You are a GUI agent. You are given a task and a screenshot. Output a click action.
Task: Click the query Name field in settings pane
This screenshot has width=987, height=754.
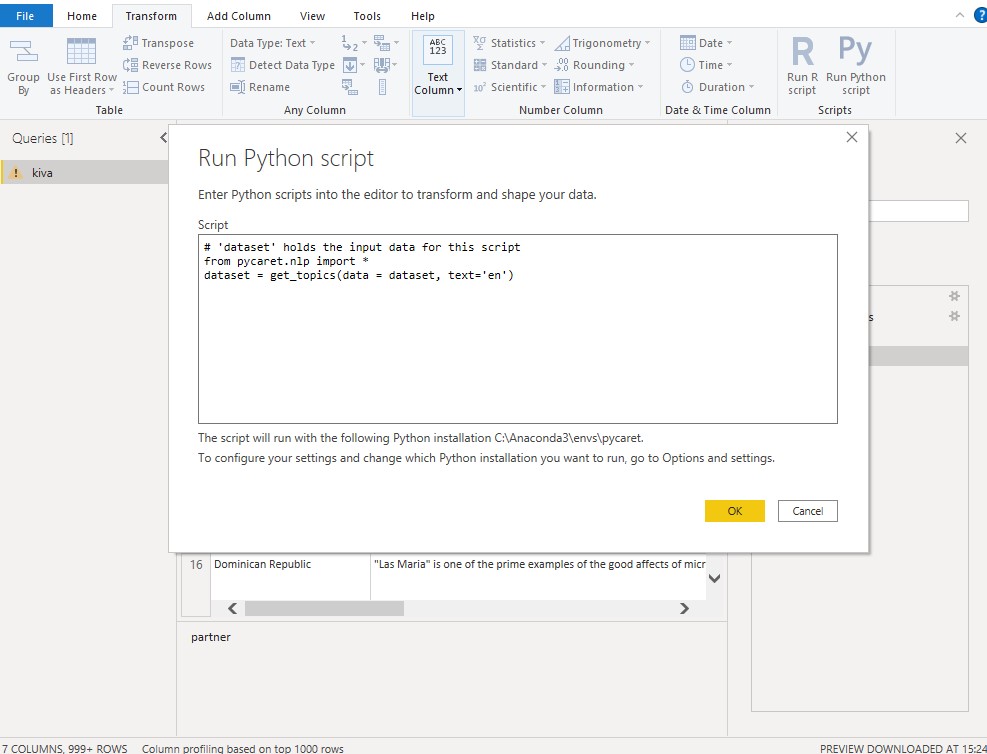pyautogui.click(x=918, y=211)
